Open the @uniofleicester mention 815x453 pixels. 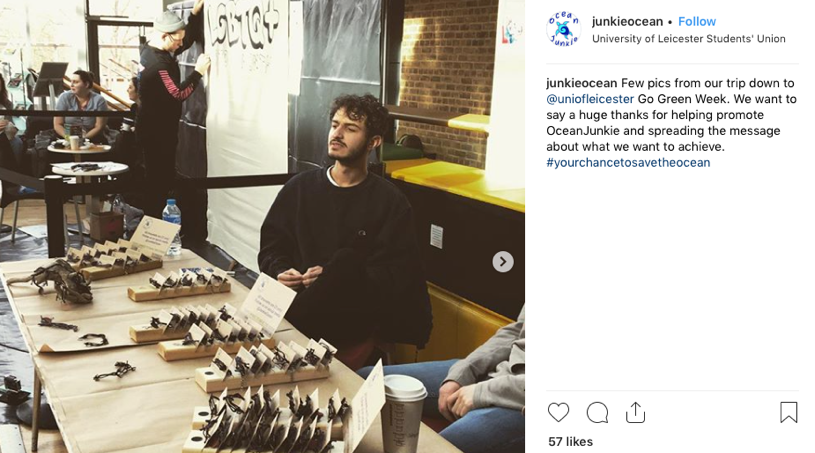[x=590, y=99]
